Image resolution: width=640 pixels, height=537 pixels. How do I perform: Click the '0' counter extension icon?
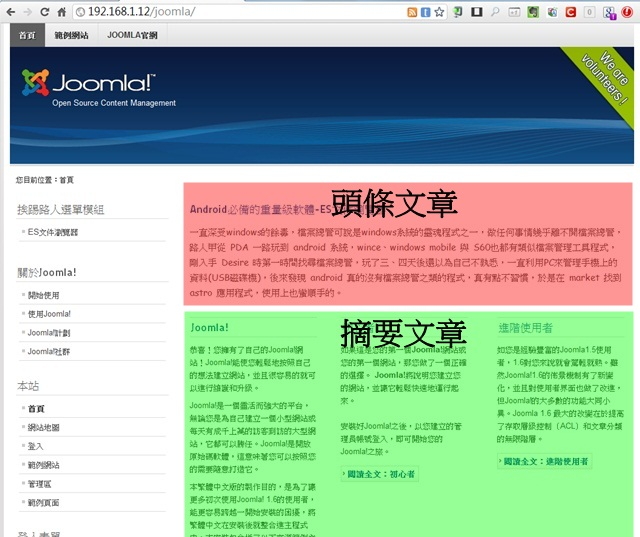pos(589,12)
